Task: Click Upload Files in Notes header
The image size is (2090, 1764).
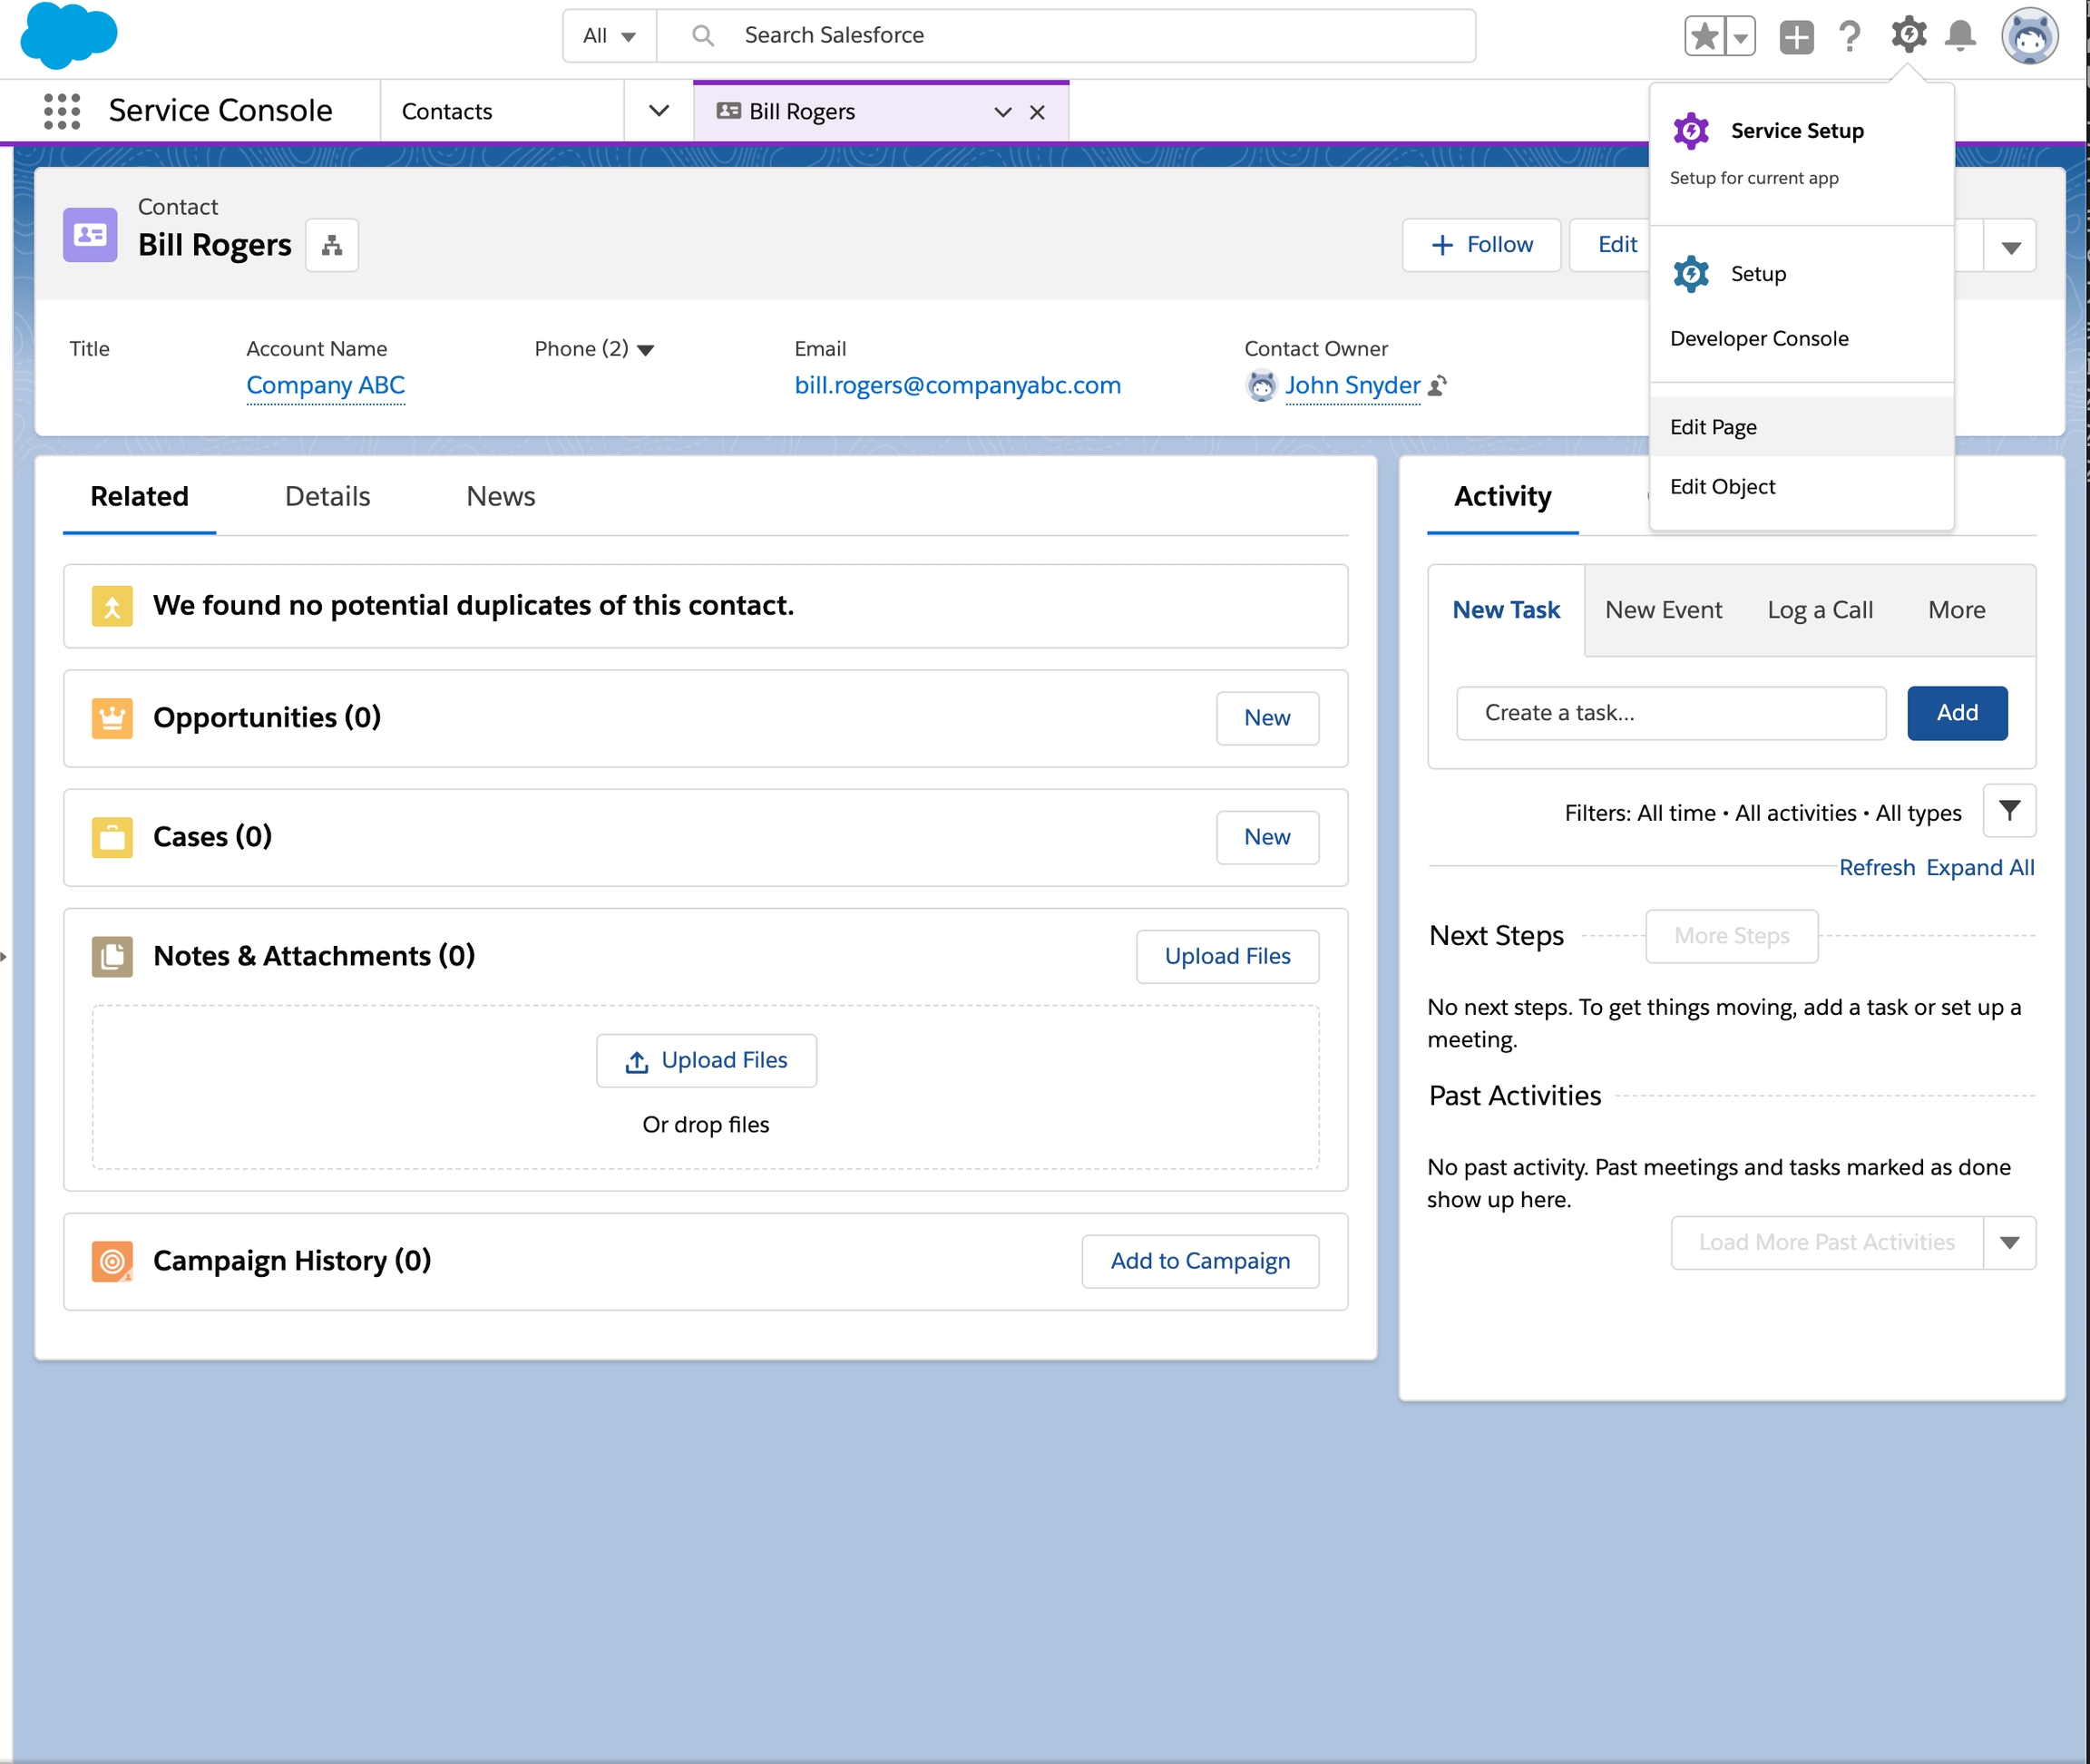Action: (1227, 957)
